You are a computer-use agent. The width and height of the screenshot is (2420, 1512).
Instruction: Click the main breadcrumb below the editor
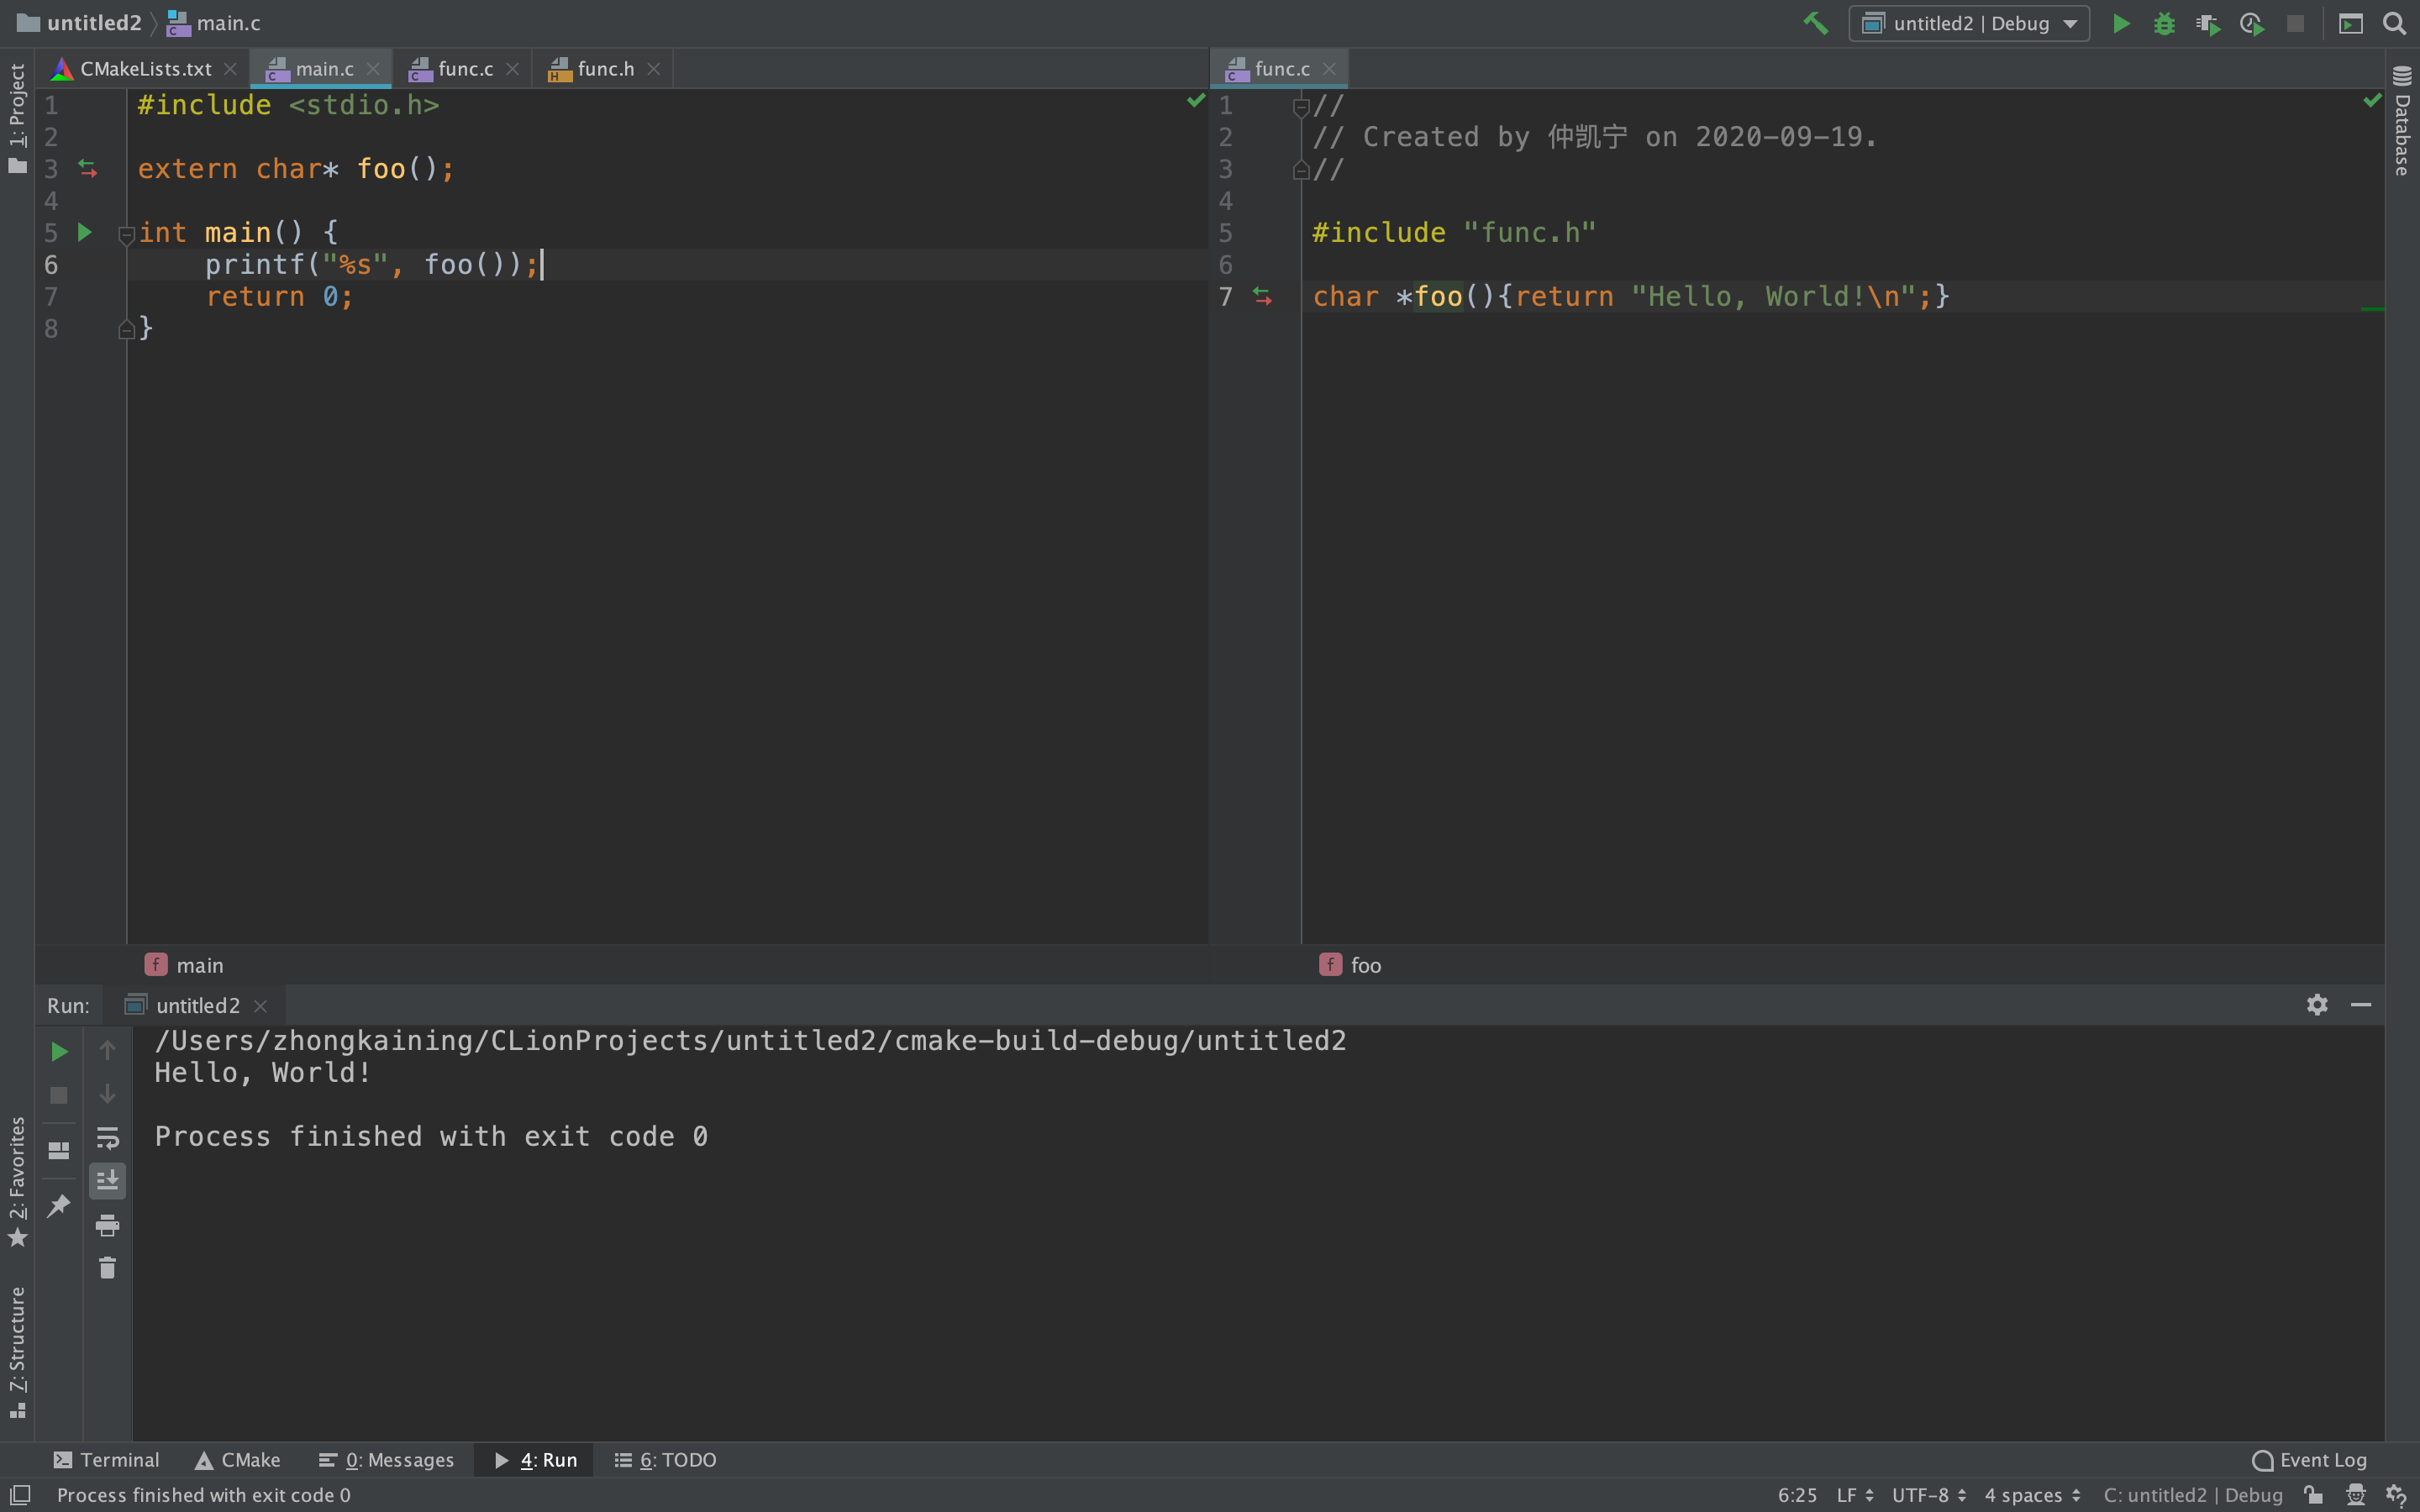point(184,965)
